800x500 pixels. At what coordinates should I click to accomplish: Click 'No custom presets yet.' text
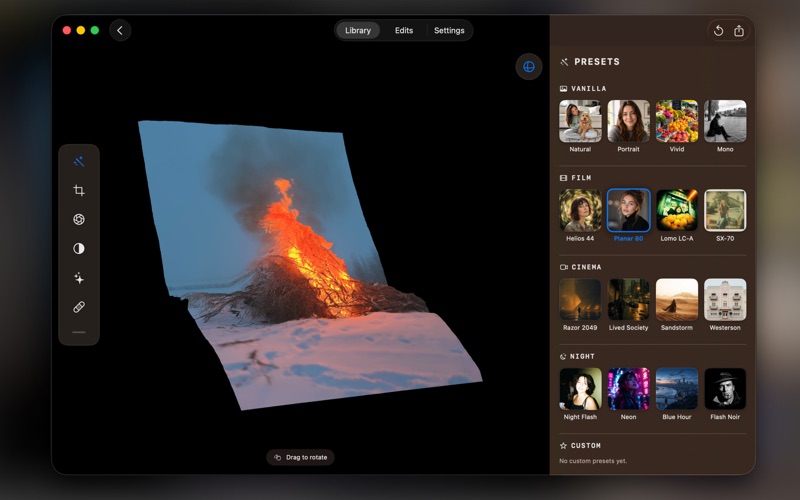593,461
